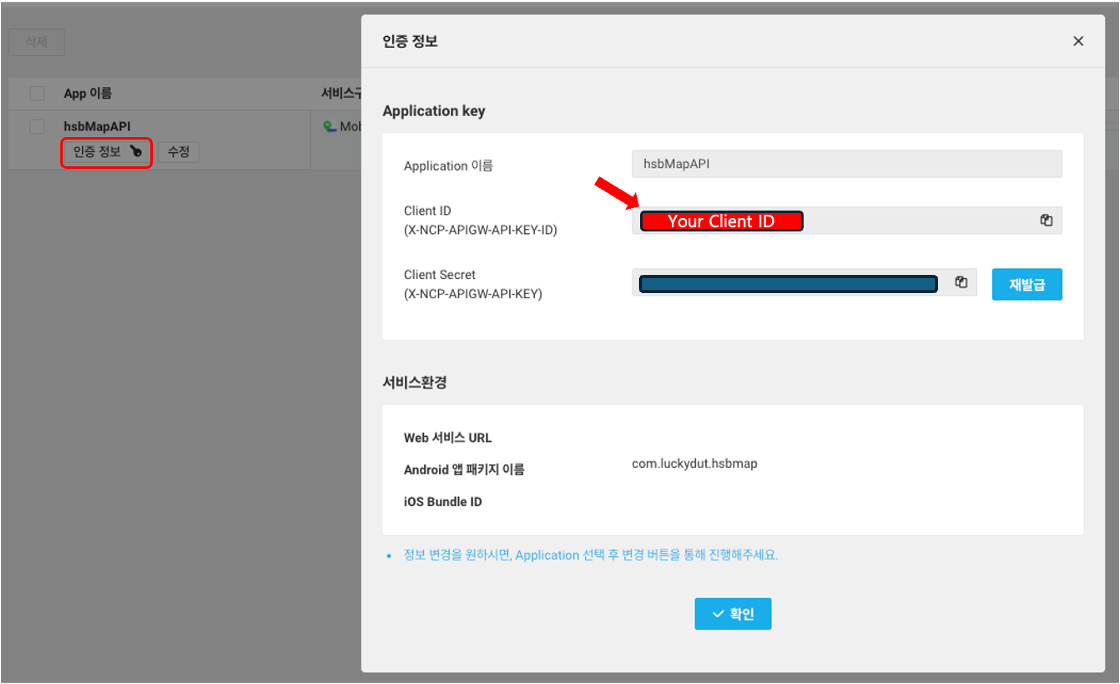Click the Client Secret label
This screenshot has height=684, width=1120.
click(439, 274)
